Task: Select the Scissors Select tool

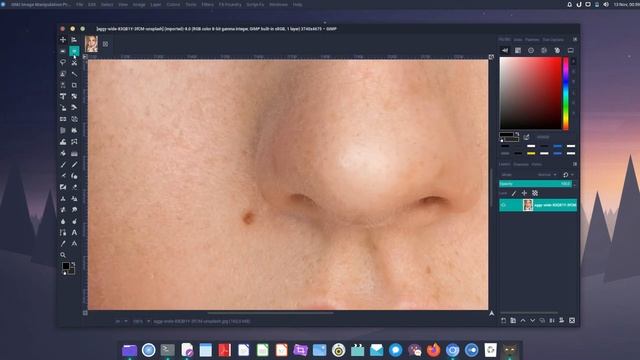Action: click(74, 62)
